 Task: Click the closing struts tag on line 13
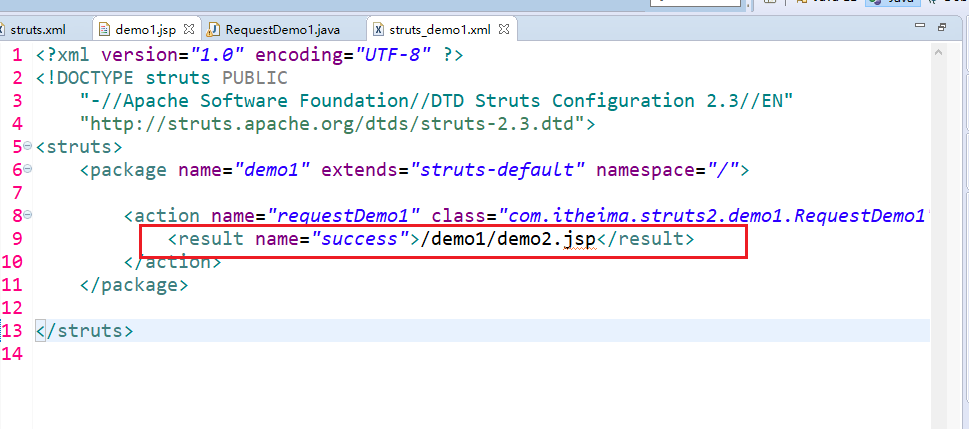coord(85,331)
